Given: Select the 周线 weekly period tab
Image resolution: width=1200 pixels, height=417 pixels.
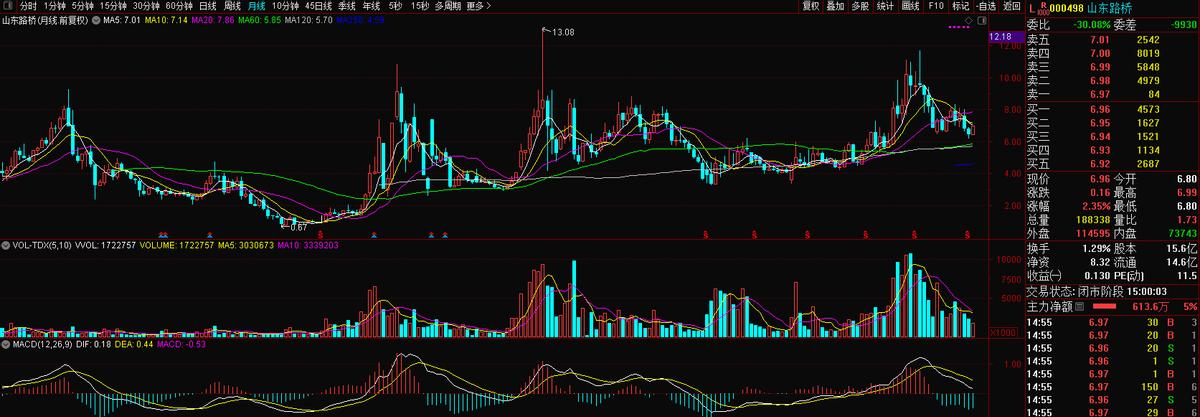Looking at the screenshot, I should 232,6.
